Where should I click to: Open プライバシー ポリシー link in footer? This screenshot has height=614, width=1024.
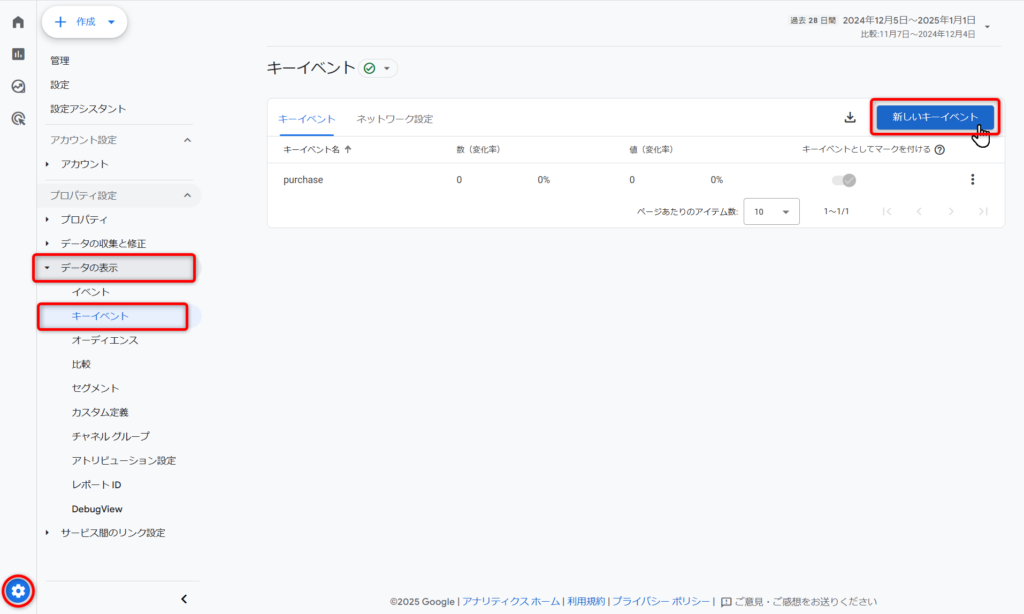coord(661,602)
